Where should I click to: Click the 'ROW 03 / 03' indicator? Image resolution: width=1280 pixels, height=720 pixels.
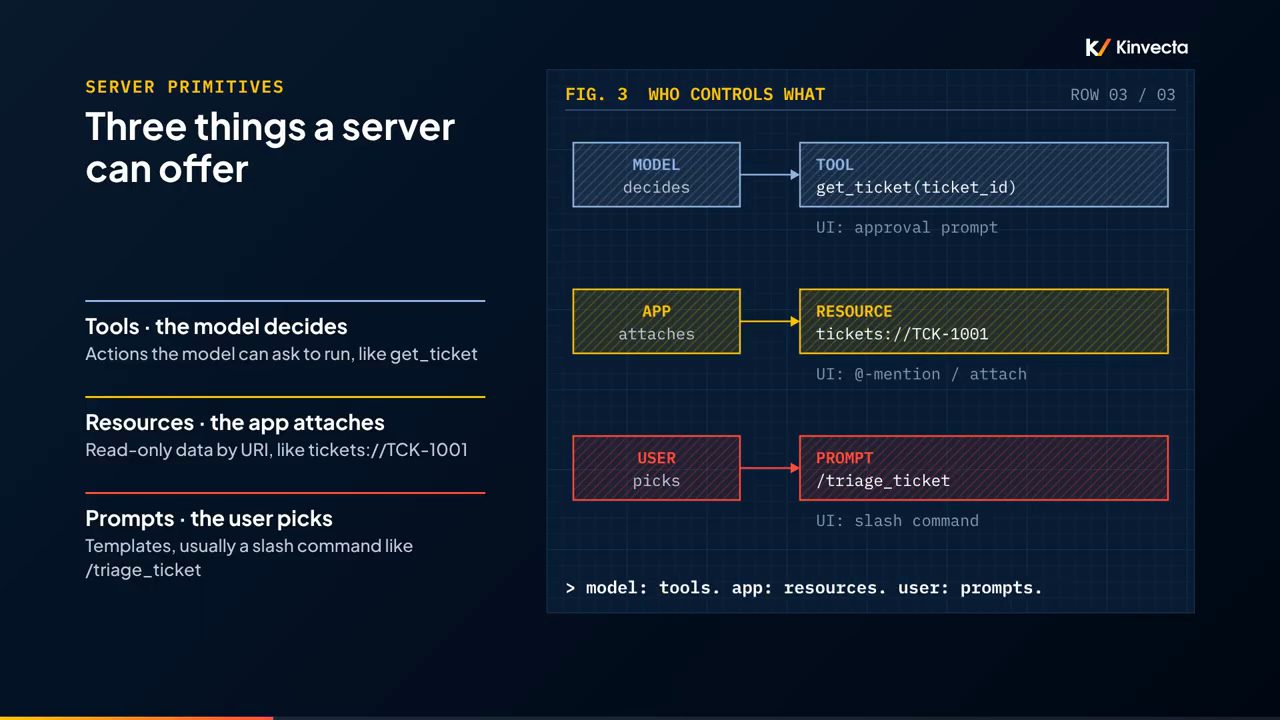pos(1123,95)
